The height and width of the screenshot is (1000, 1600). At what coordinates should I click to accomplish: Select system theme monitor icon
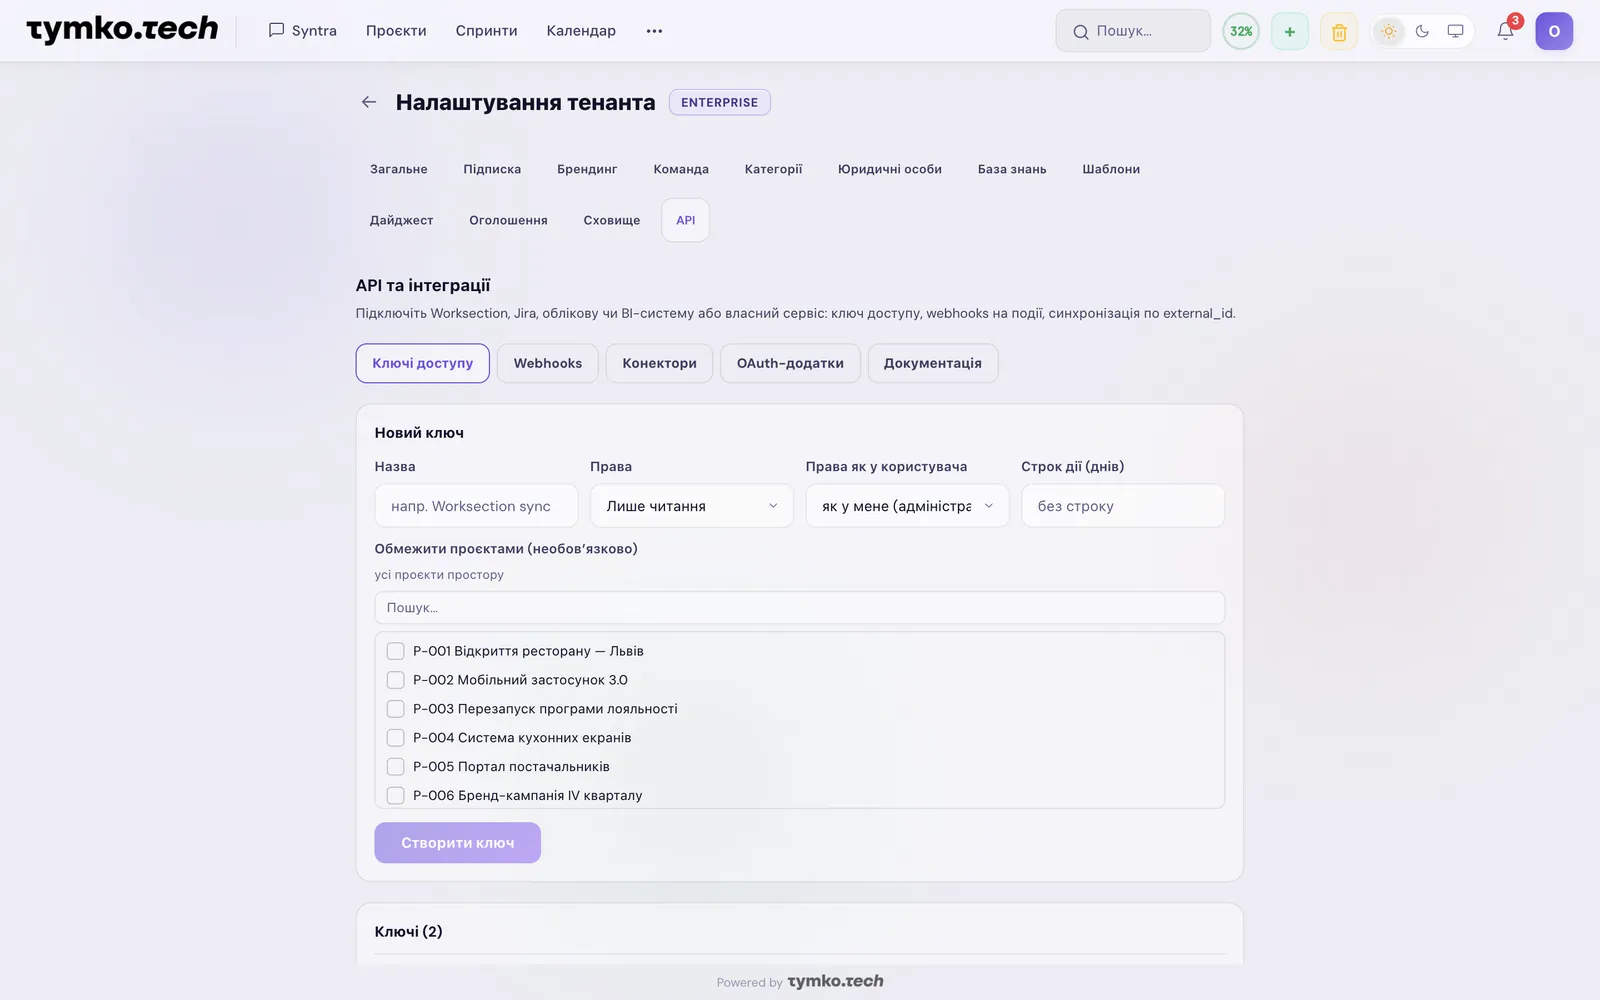[x=1455, y=31]
